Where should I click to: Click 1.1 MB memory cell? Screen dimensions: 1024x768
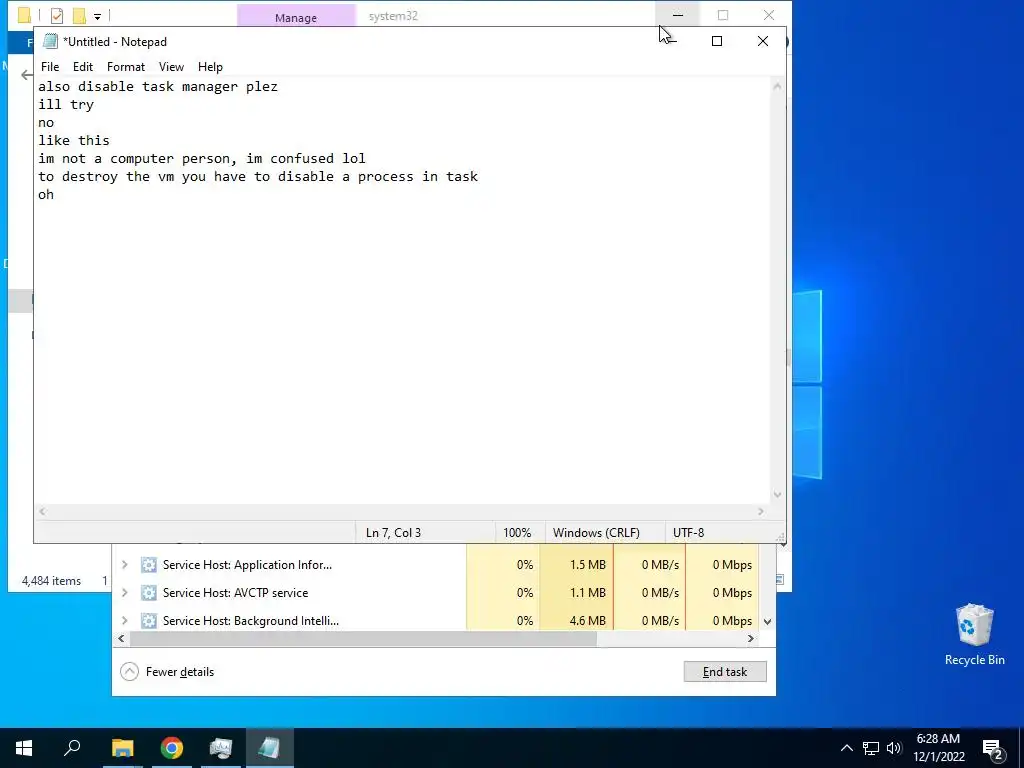pos(577,592)
